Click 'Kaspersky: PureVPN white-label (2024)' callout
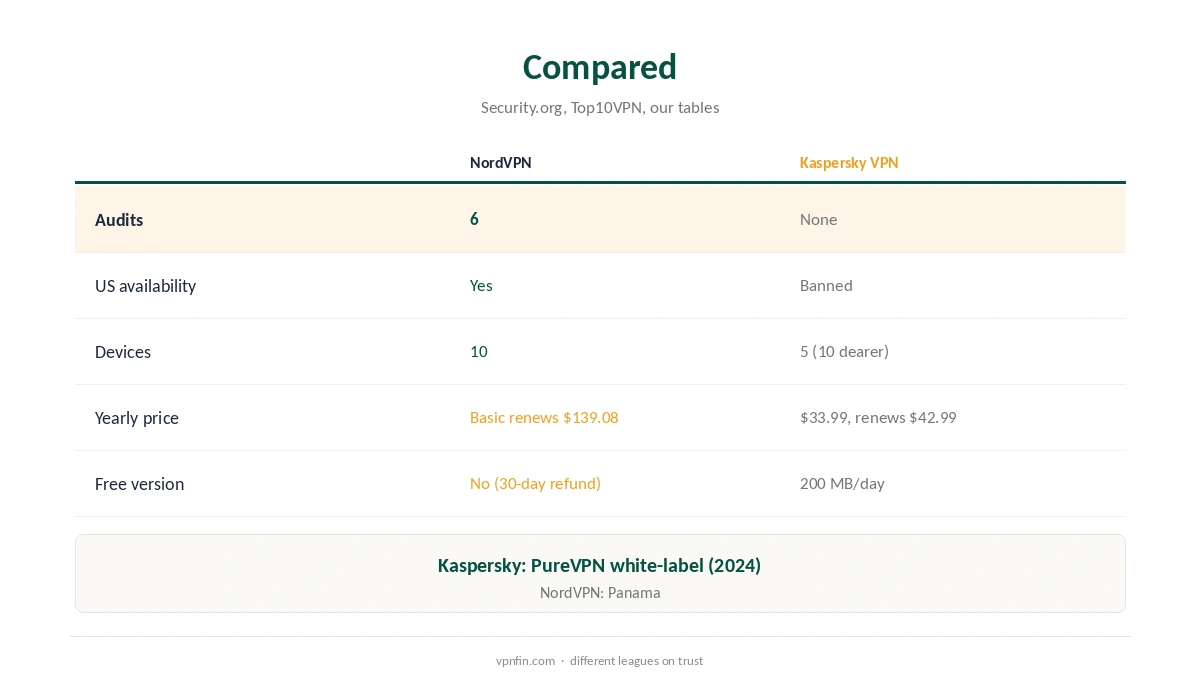 pos(599,565)
